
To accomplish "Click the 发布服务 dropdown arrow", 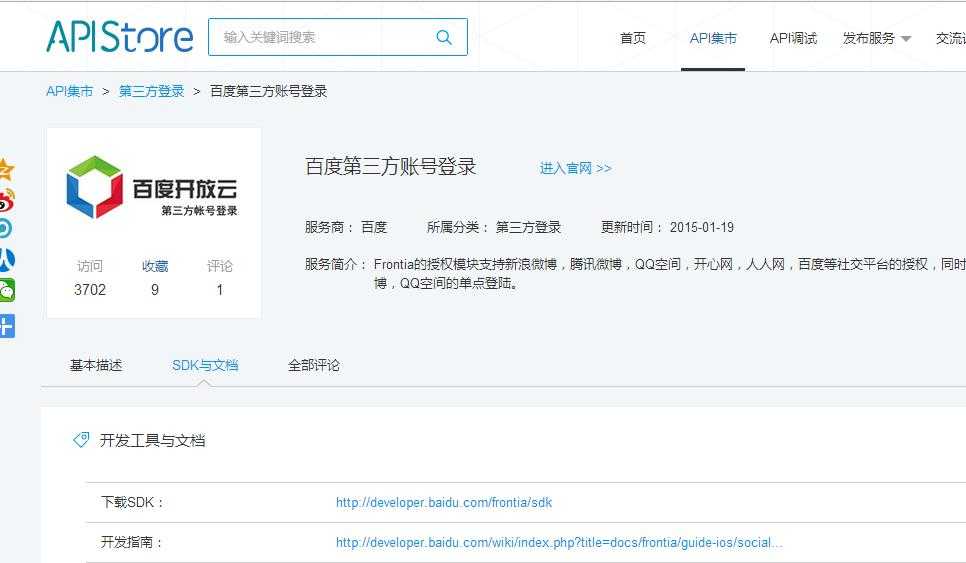I will tap(906, 39).
